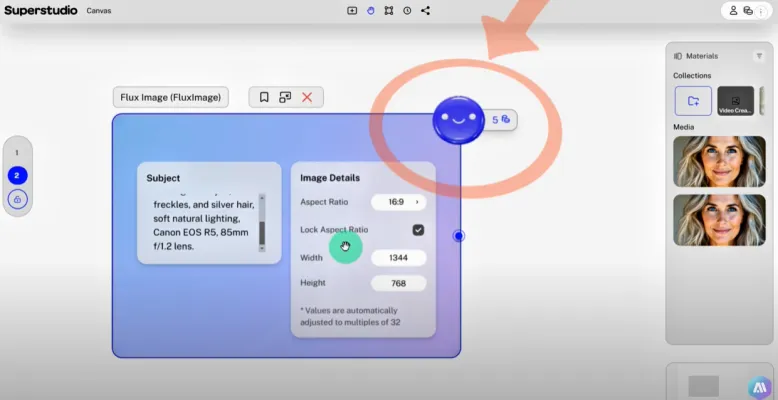Click the duplicate node icon beside bookmark

click(285, 97)
